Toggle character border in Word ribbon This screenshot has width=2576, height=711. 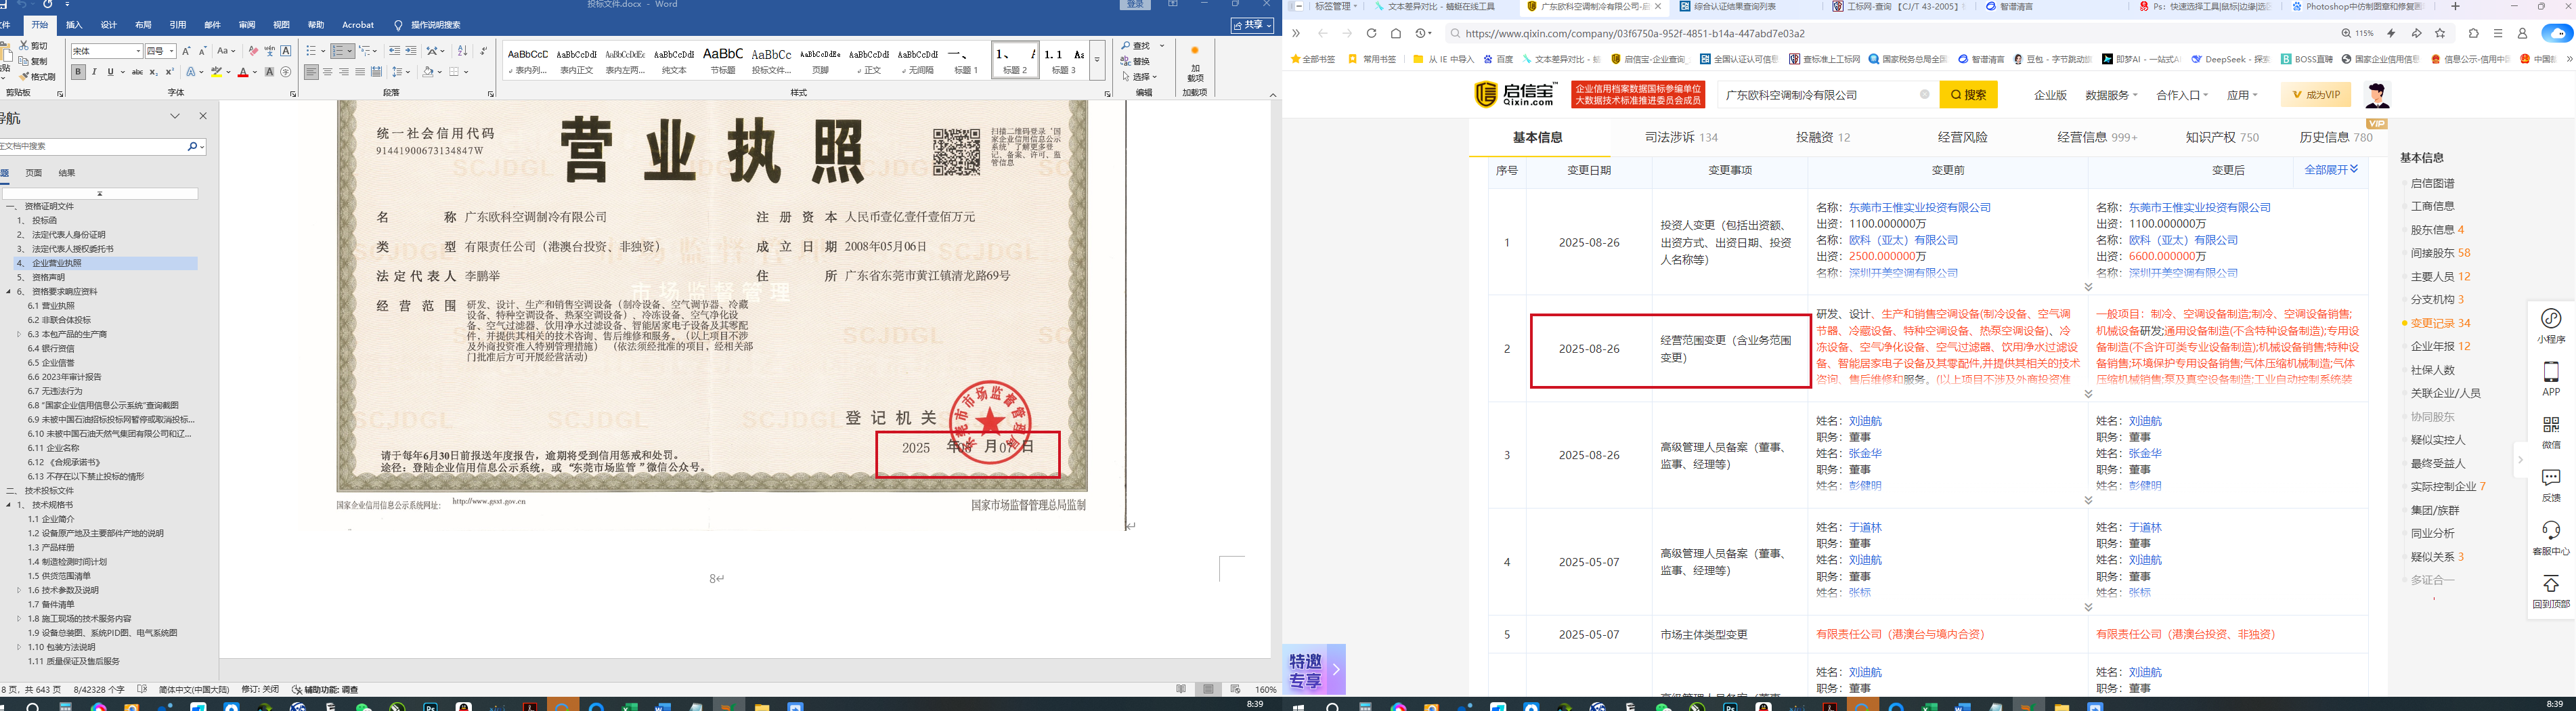286,51
